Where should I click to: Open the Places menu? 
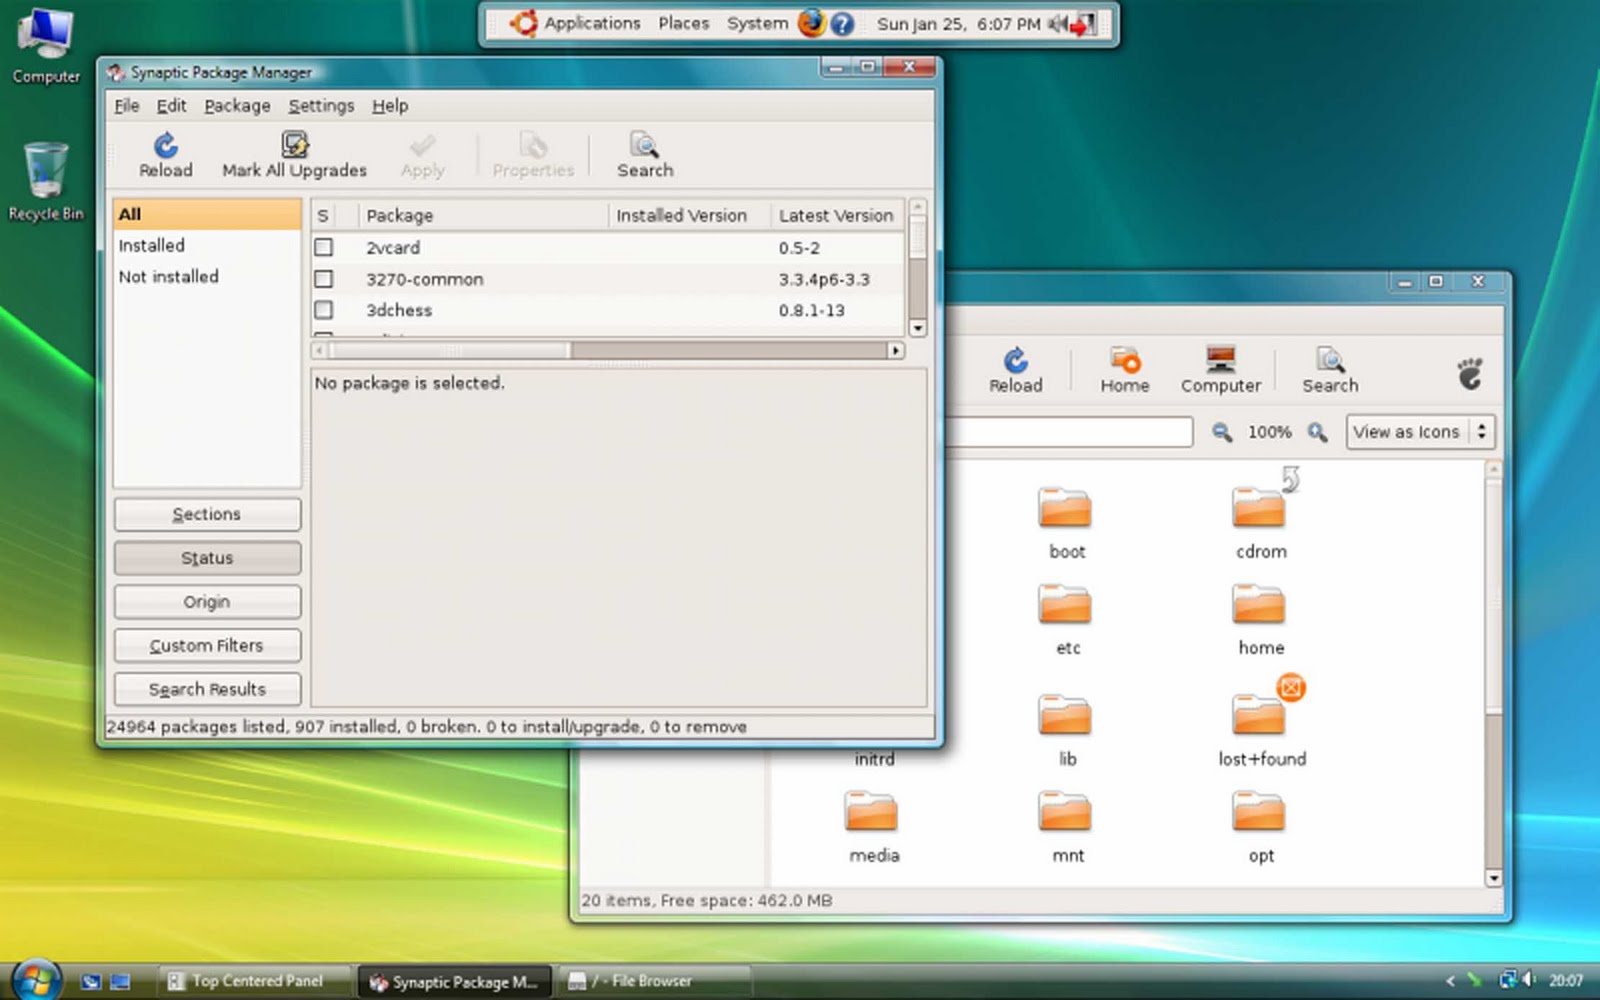tap(684, 23)
